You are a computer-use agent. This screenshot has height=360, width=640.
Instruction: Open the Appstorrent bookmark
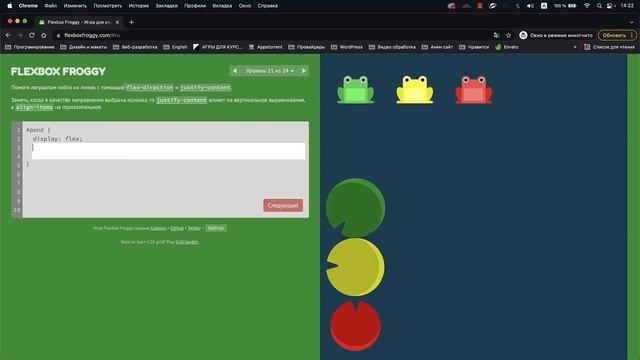[266, 47]
